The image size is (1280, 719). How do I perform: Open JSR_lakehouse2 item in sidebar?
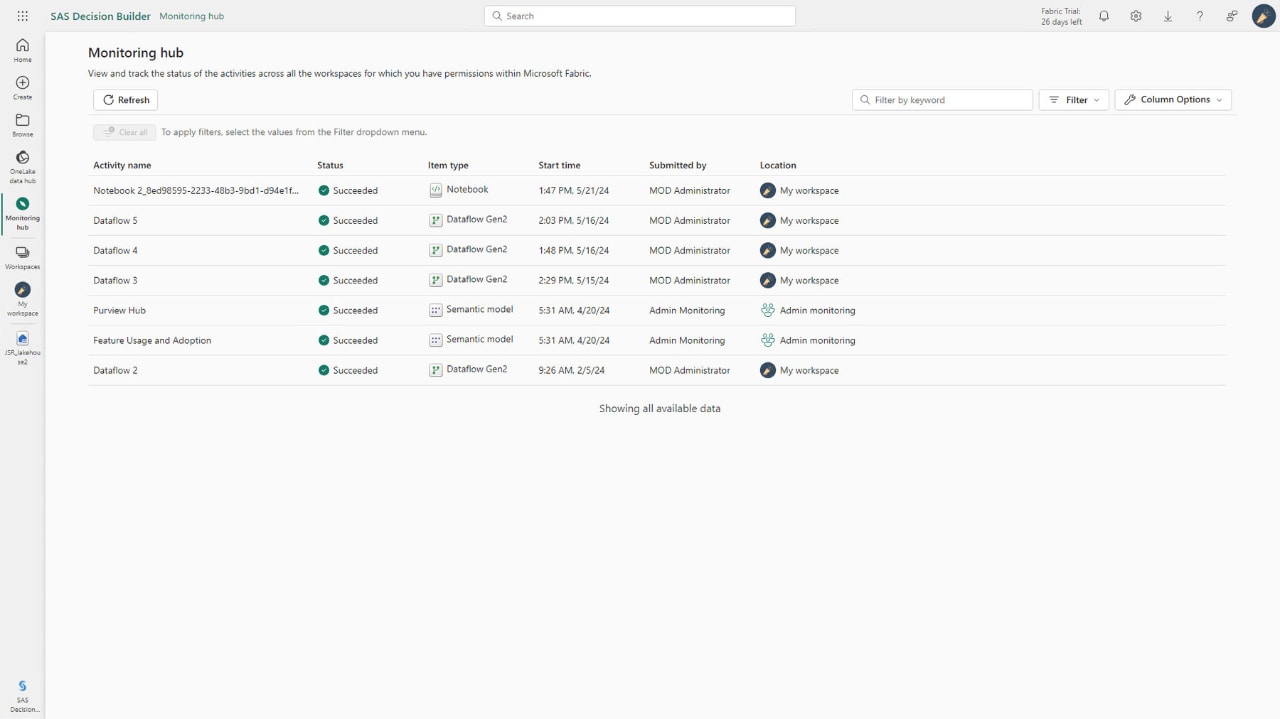pyautogui.click(x=22, y=348)
